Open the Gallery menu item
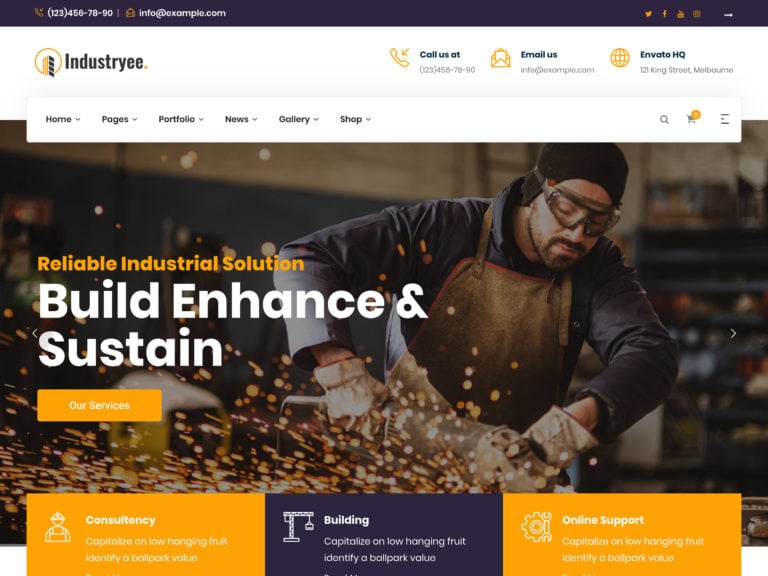768x576 pixels. 299,119
